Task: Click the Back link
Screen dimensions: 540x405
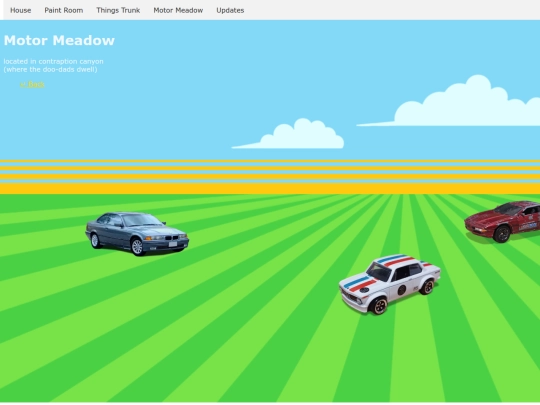Action: pos(32,84)
